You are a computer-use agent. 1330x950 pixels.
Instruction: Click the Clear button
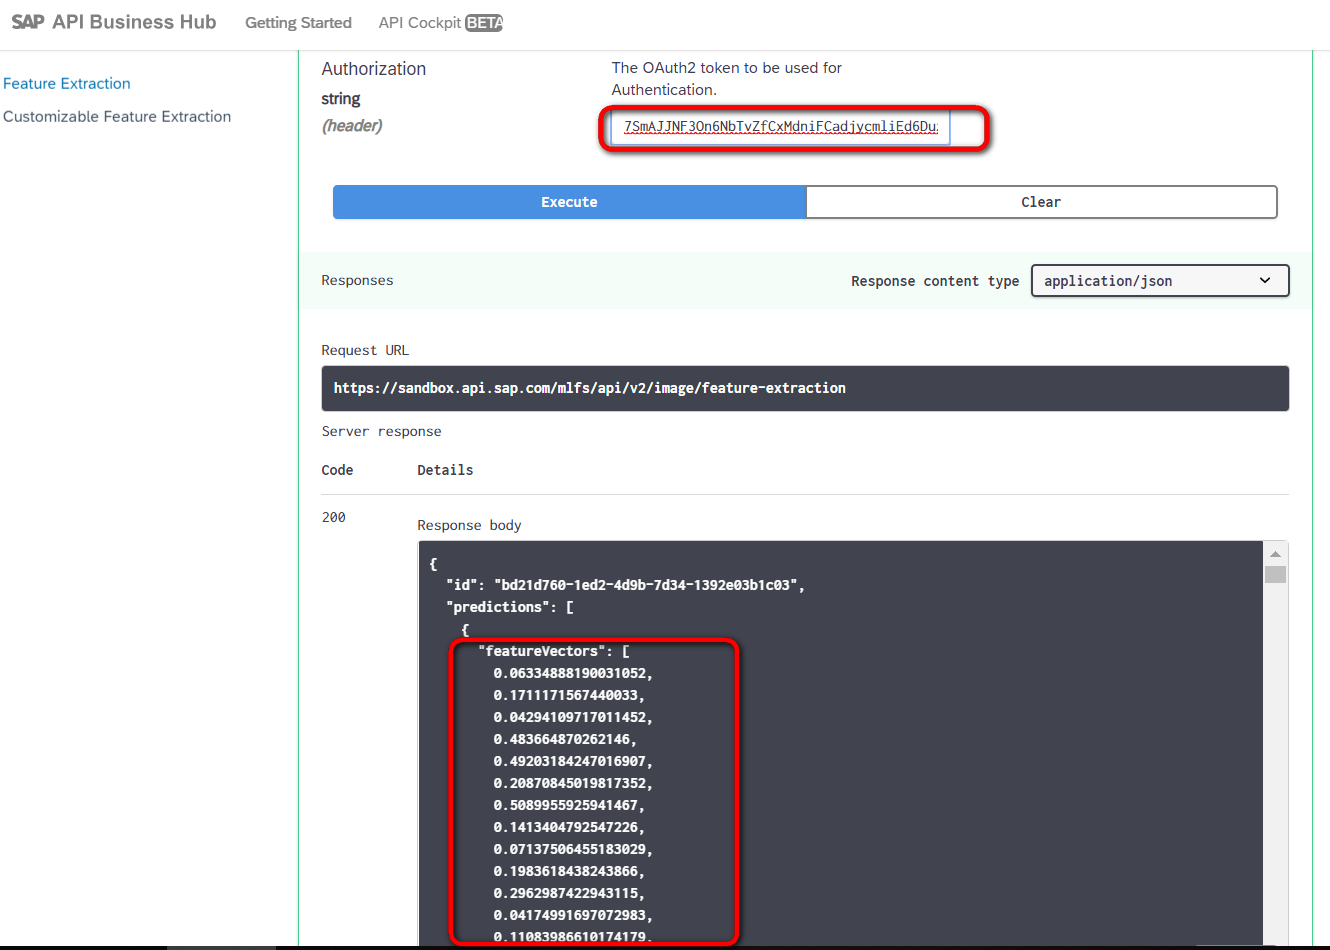[1041, 202]
